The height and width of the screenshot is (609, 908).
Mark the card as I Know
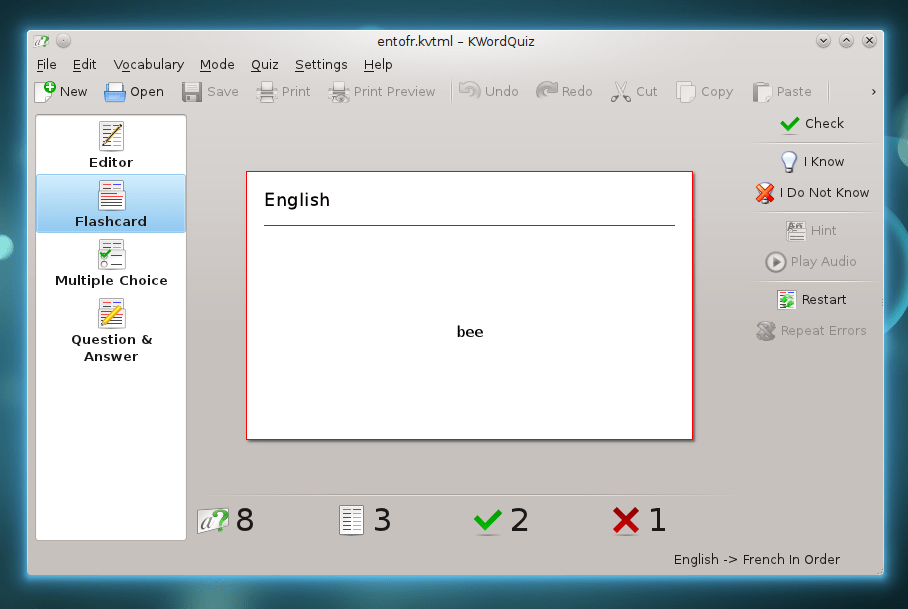pos(812,162)
